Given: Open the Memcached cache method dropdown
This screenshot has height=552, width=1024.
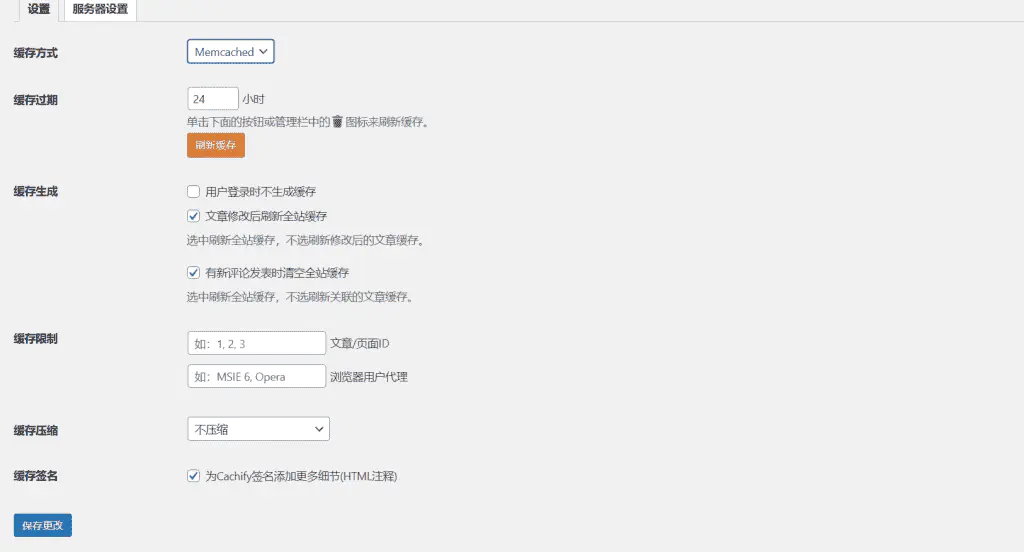Looking at the screenshot, I should point(231,52).
